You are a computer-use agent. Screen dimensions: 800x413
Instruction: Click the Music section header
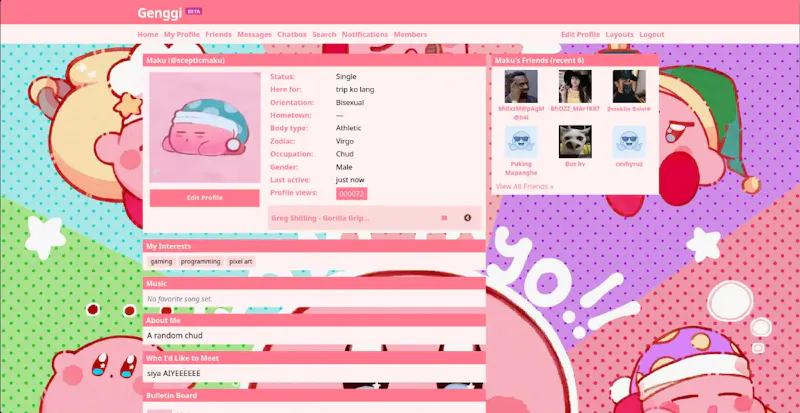pos(314,283)
